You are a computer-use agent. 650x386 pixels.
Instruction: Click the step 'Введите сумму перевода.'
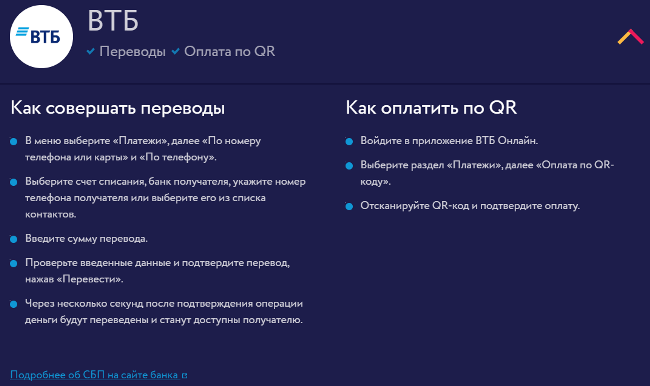pos(86,239)
